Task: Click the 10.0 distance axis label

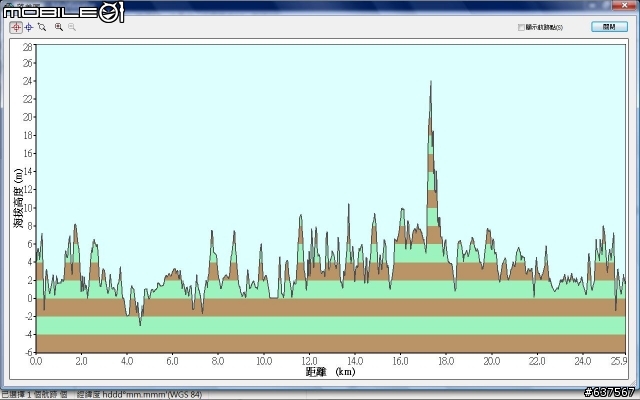Action: coord(264,361)
